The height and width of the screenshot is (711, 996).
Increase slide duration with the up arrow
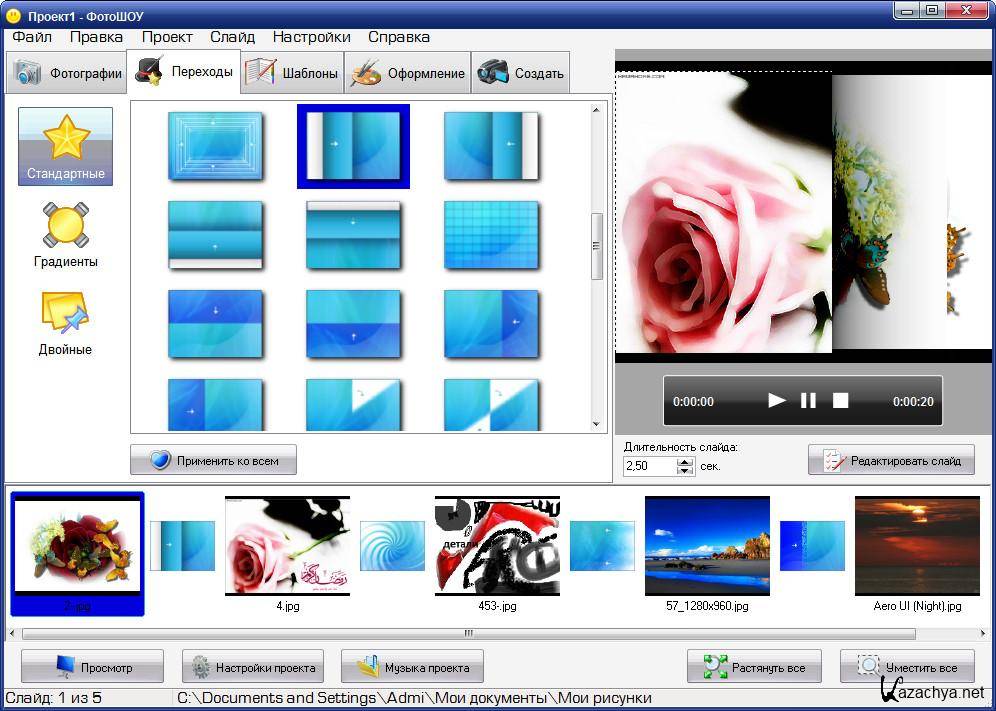685,461
